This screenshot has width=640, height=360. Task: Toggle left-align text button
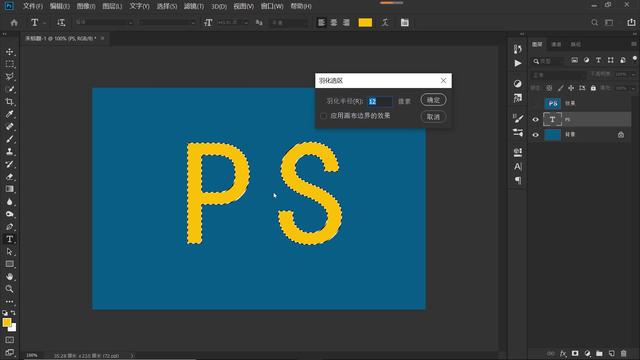click(322, 23)
